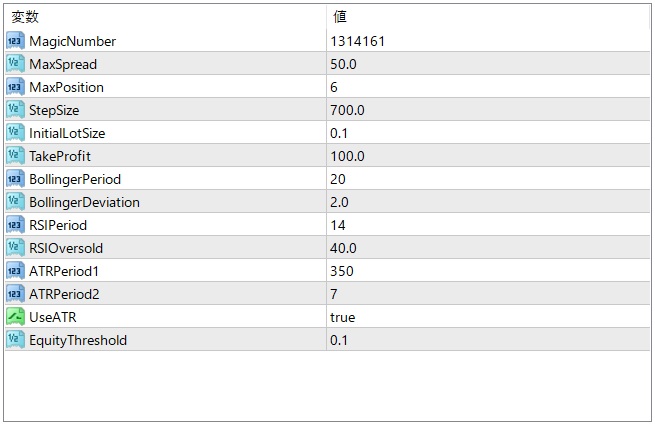Click the green boolean icon beside UseATR
This screenshot has height=425, width=655.
click(x=15, y=317)
